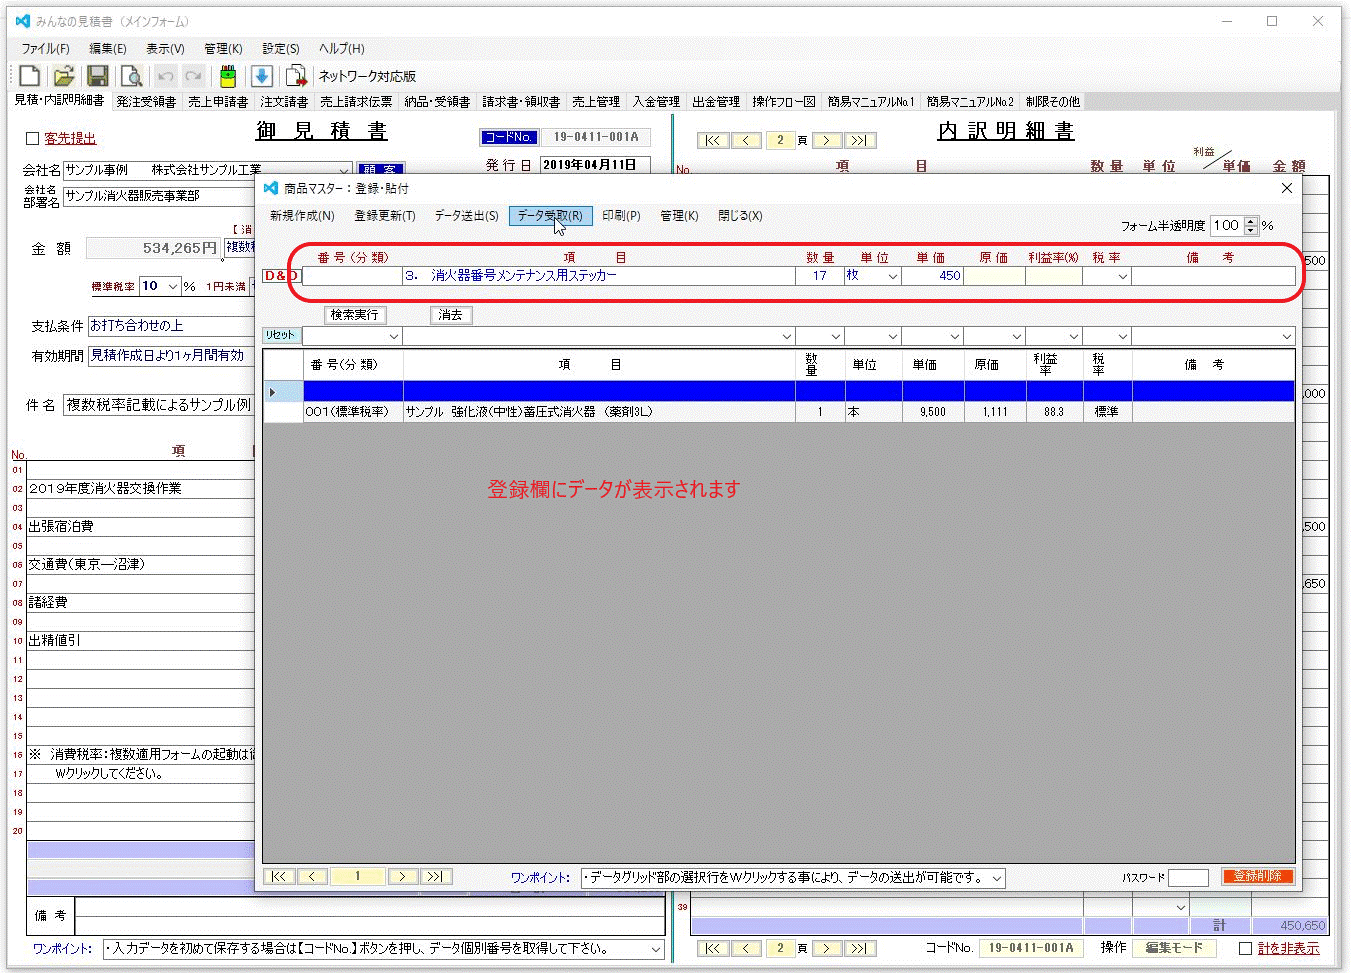Image resolution: width=1351 pixels, height=973 pixels.
Task: Open the 標準税率 dropdown
Action: 173,286
